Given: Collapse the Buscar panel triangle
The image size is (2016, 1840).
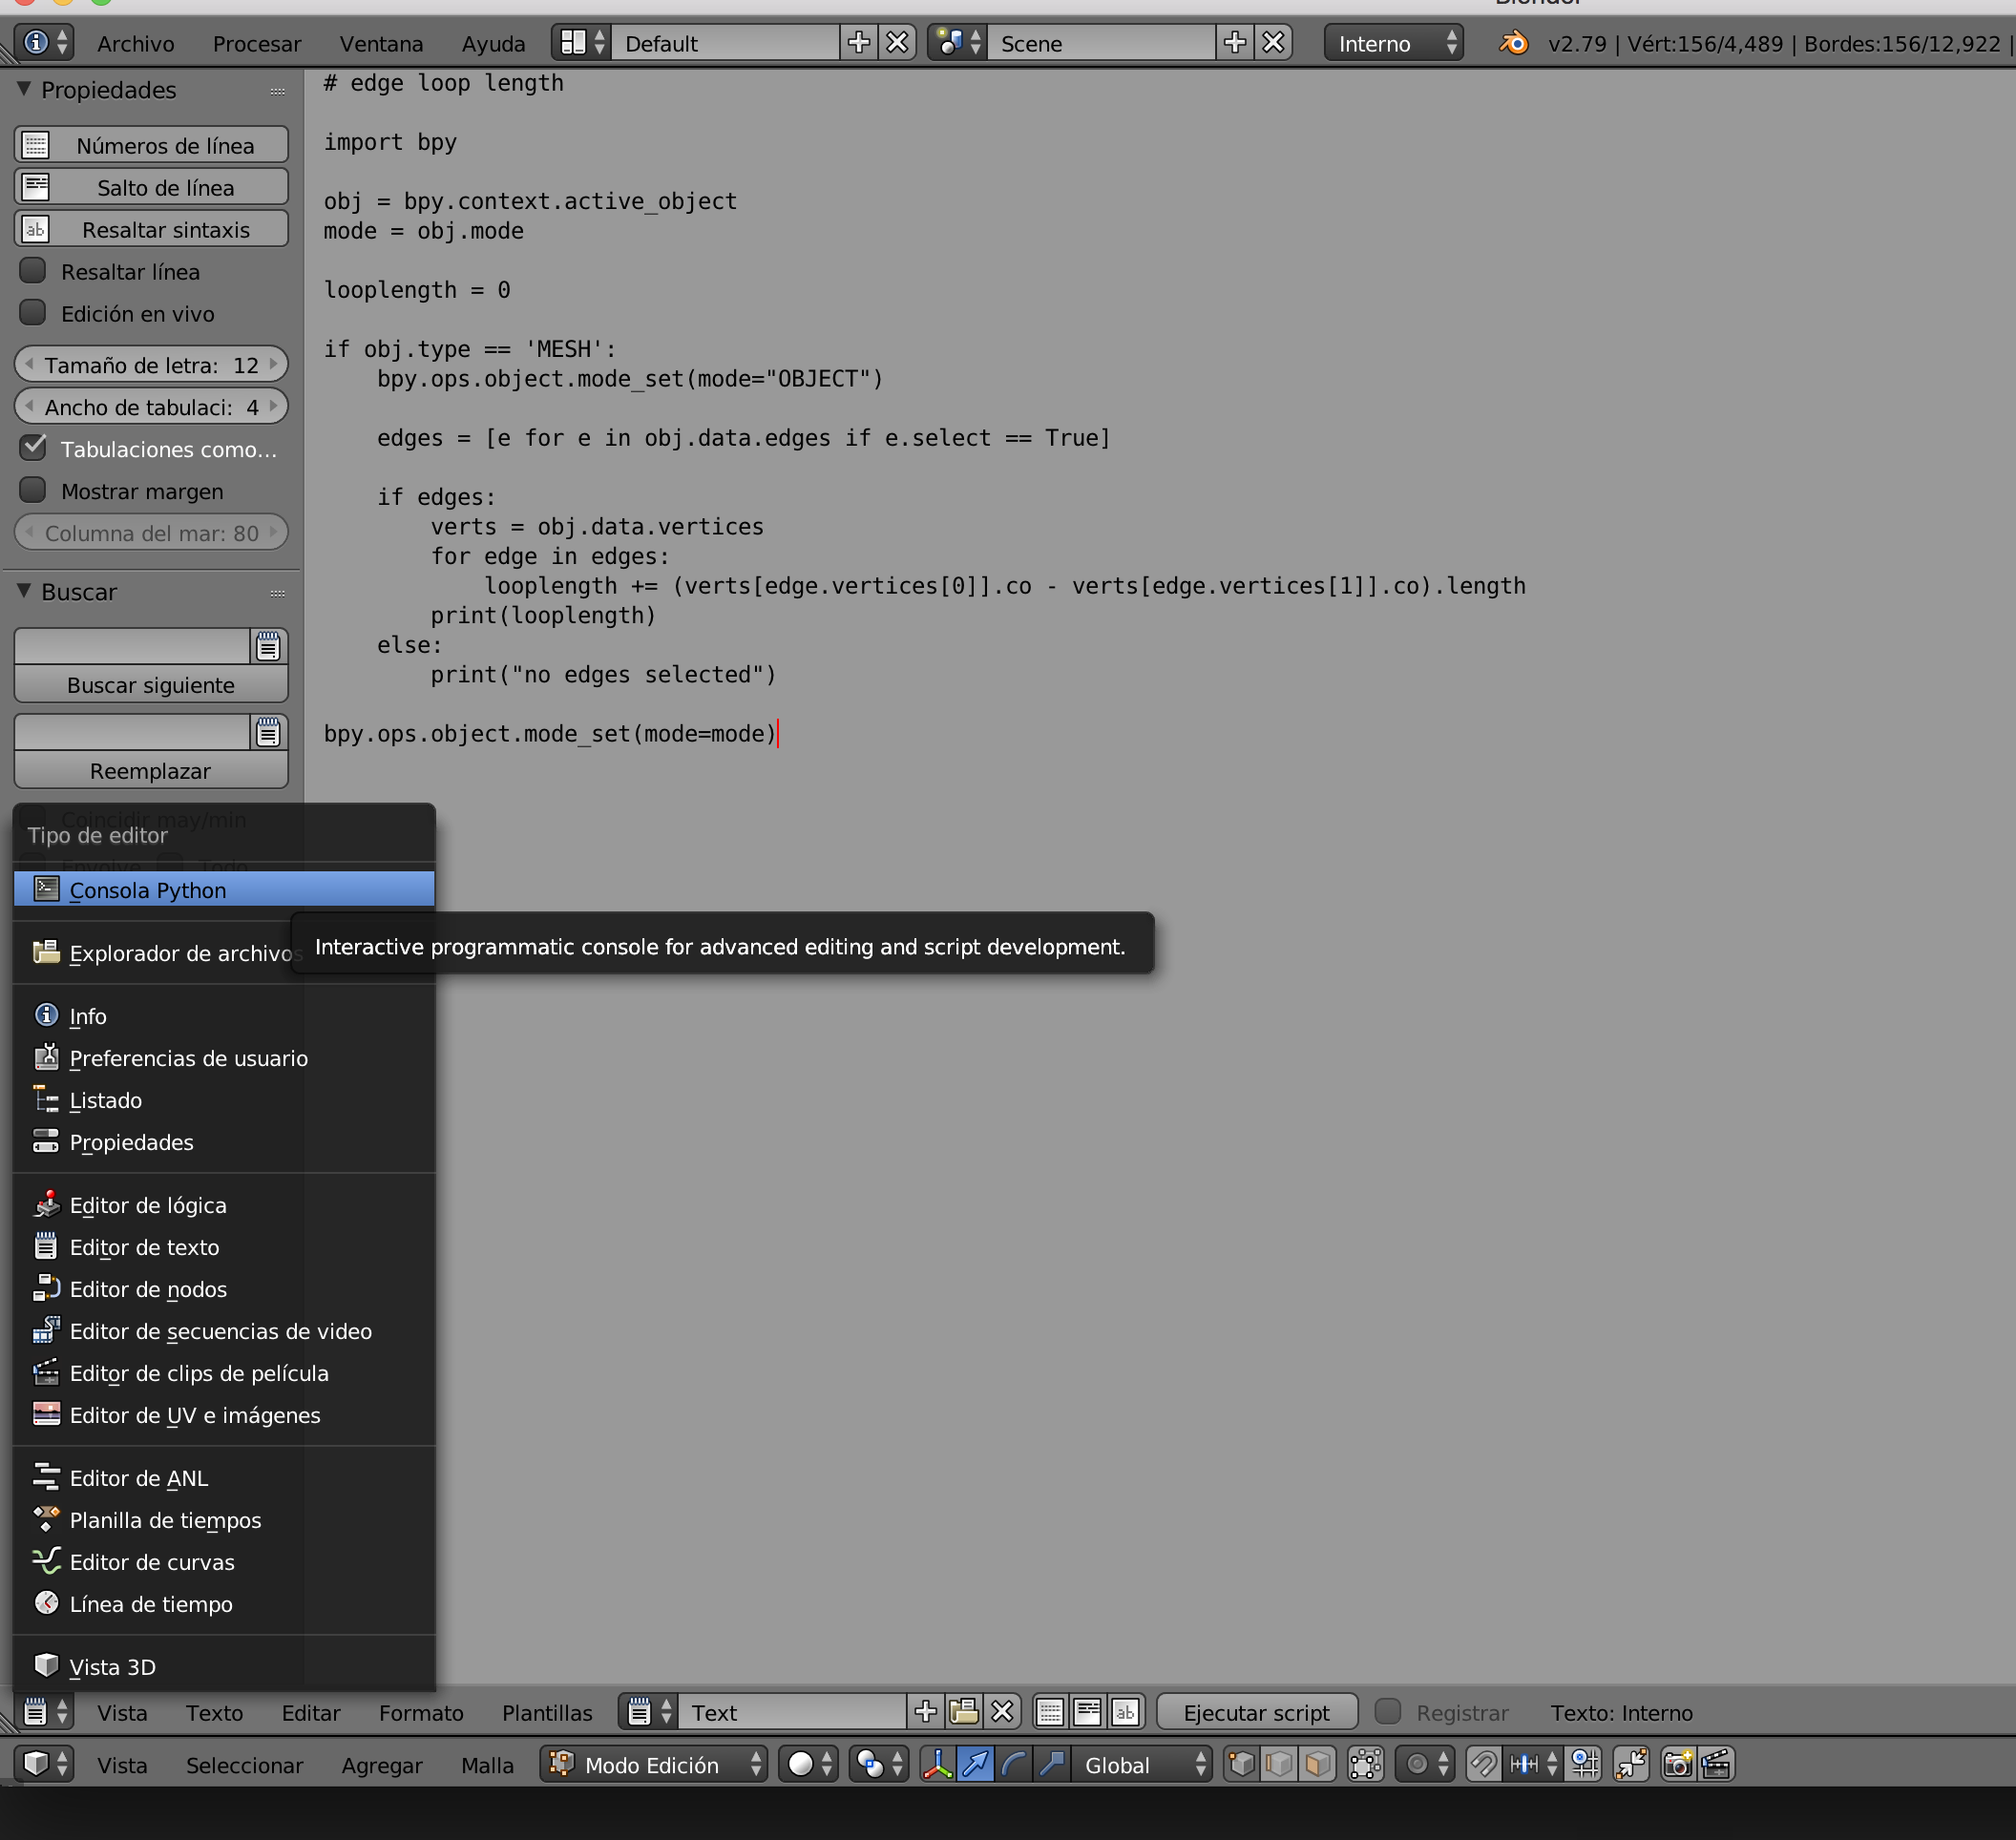Looking at the screenshot, I should click(24, 591).
